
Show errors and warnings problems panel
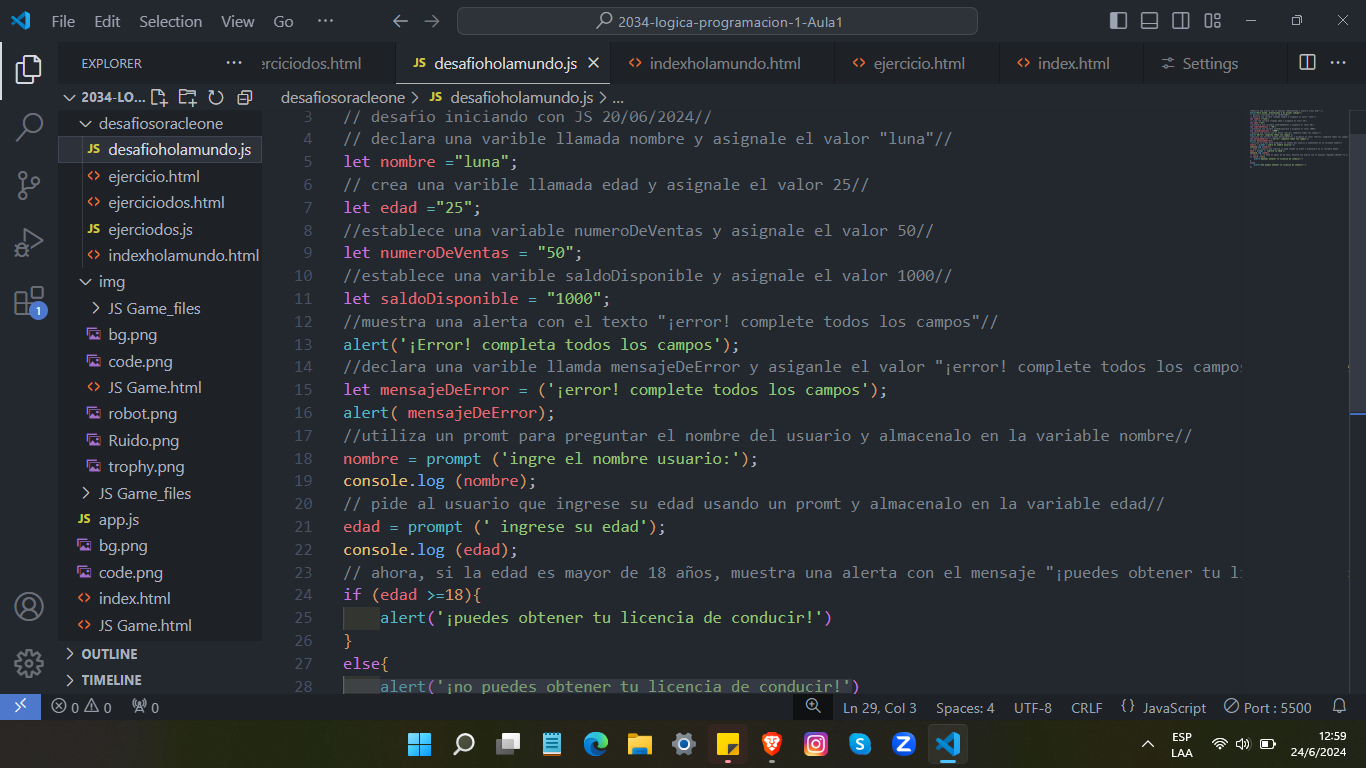82,707
